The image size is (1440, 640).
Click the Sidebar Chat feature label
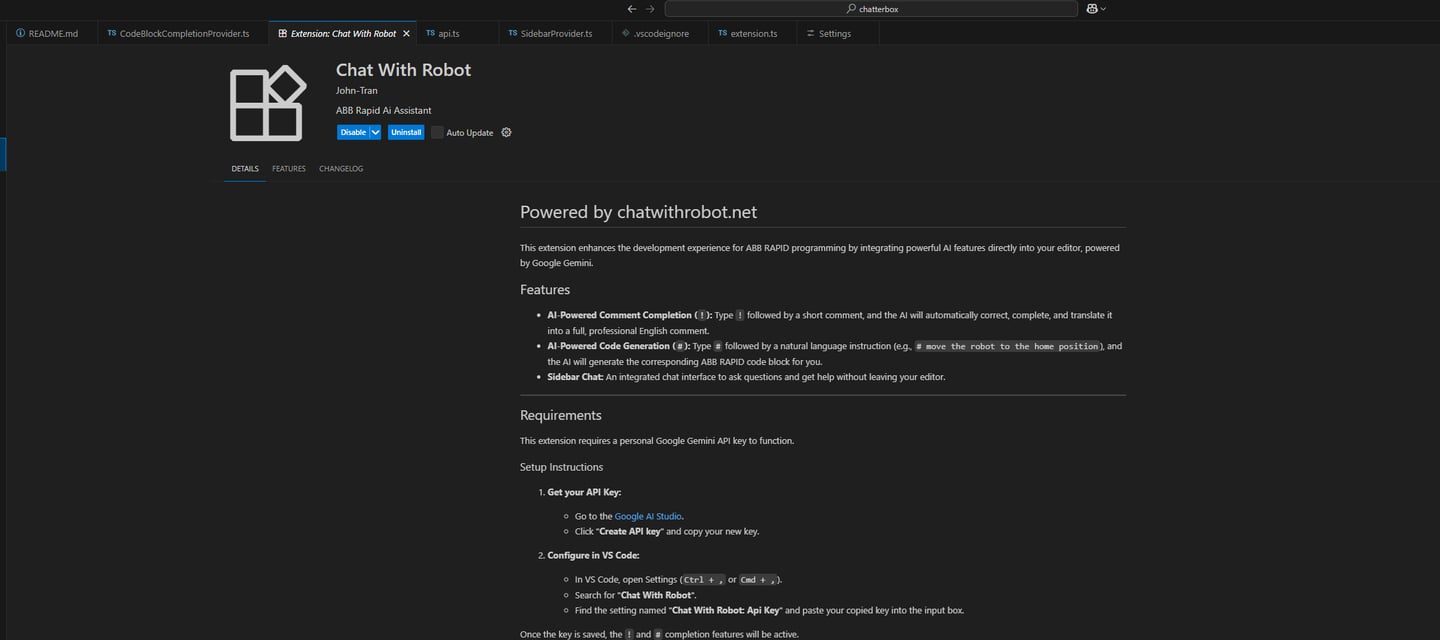(x=575, y=377)
